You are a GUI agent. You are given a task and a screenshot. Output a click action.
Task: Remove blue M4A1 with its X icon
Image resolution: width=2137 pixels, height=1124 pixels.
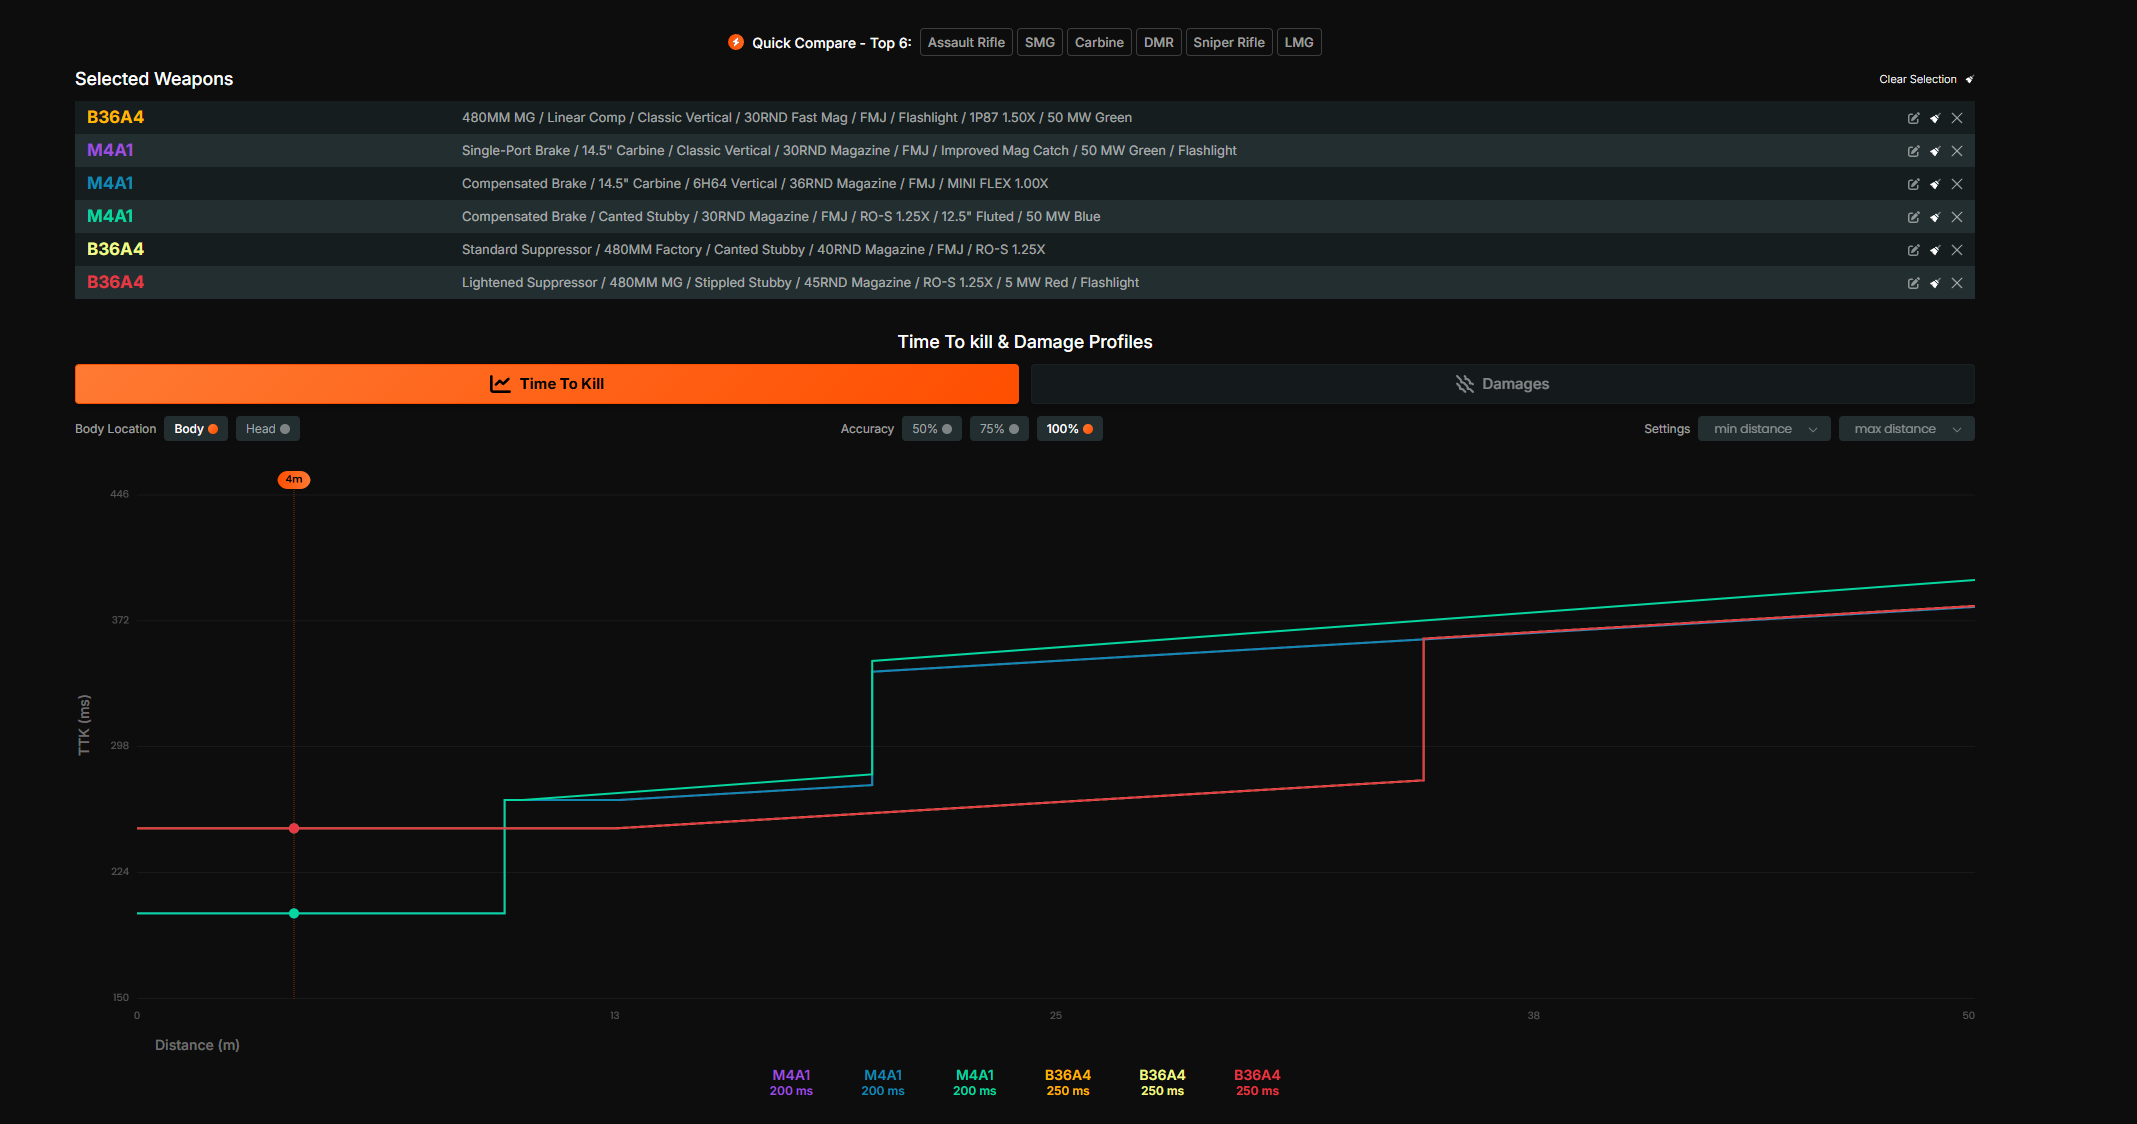coord(1957,184)
